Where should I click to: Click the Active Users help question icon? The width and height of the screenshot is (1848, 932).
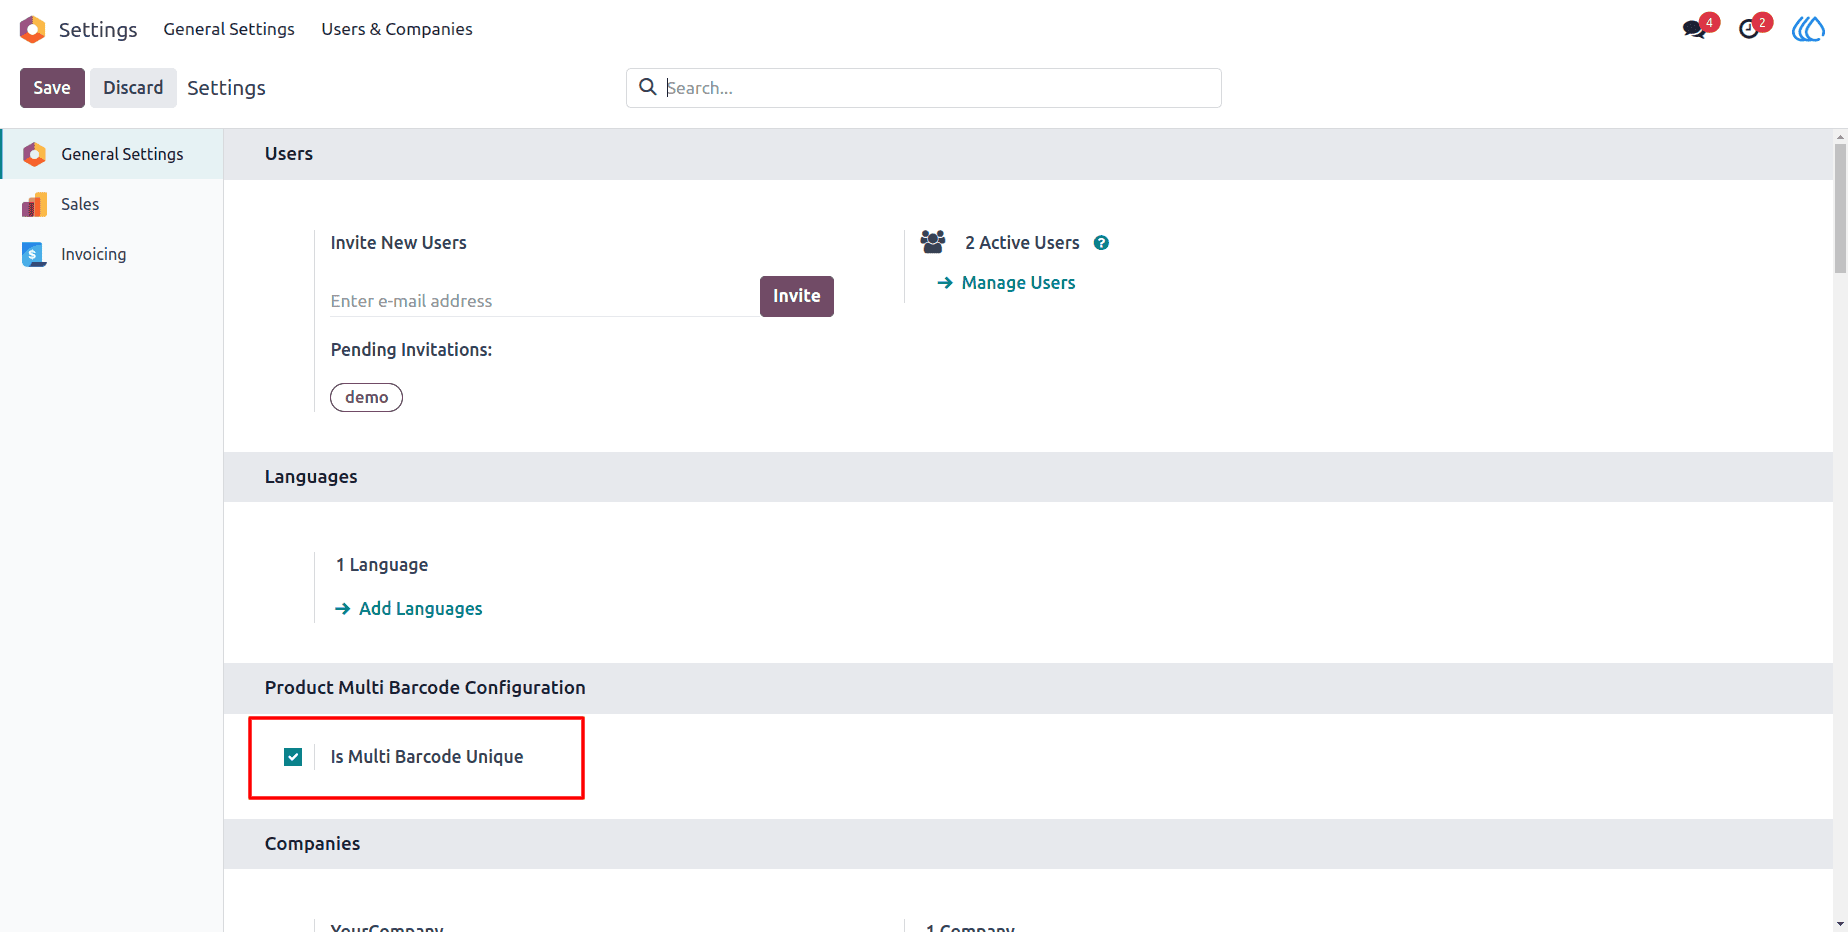click(x=1101, y=243)
